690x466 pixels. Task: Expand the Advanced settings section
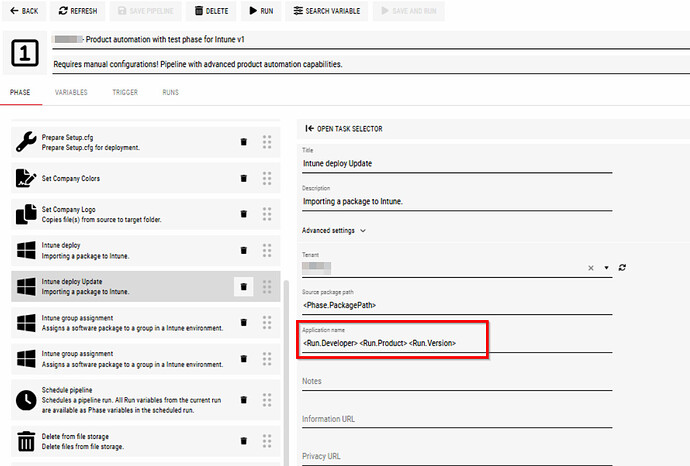(334, 230)
